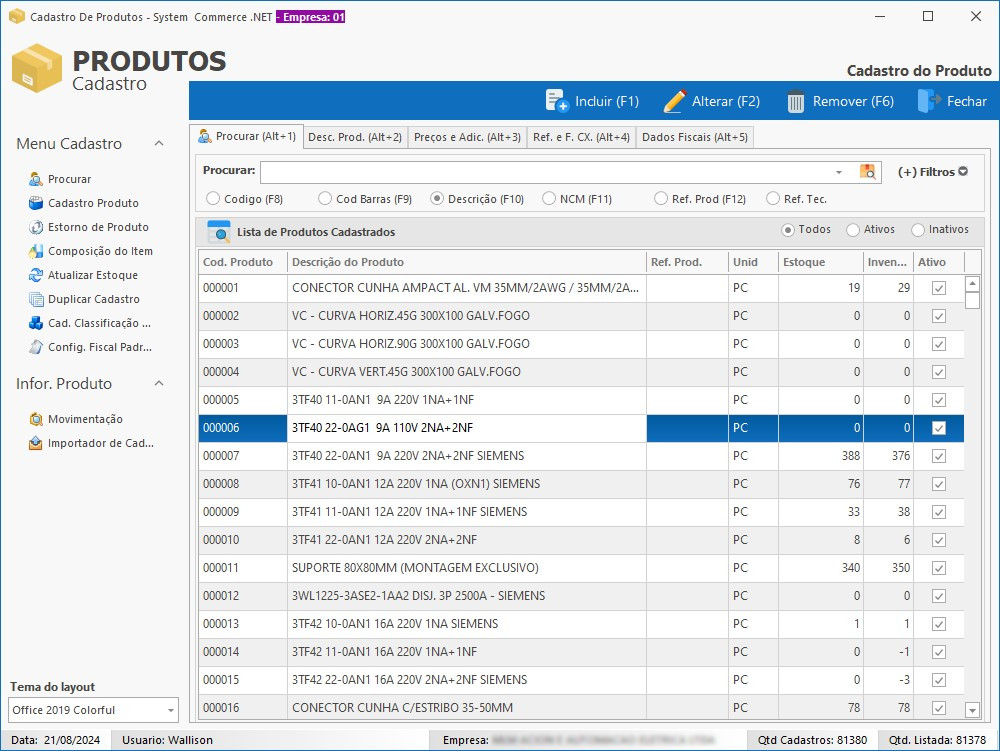
Task: Switch to the Dados Fiscais tab
Action: tap(694, 137)
